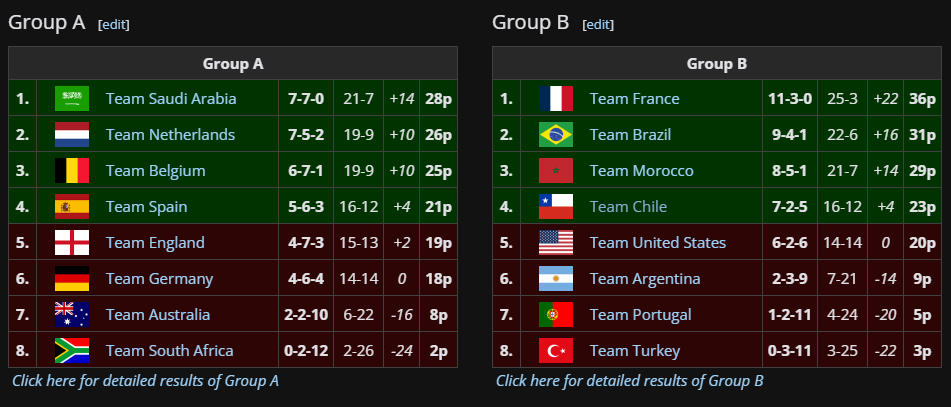Click the Saudi Arabia flag icon
Image resolution: width=951 pixels, height=407 pixels.
72,98
